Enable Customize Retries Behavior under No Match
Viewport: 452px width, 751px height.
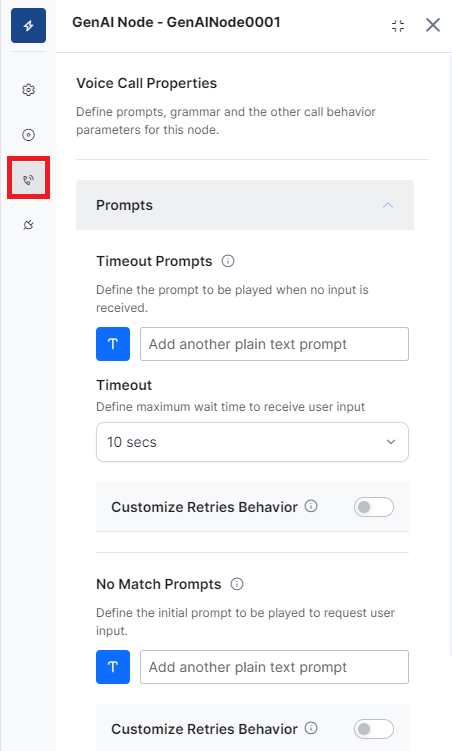pyautogui.click(x=373, y=729)
